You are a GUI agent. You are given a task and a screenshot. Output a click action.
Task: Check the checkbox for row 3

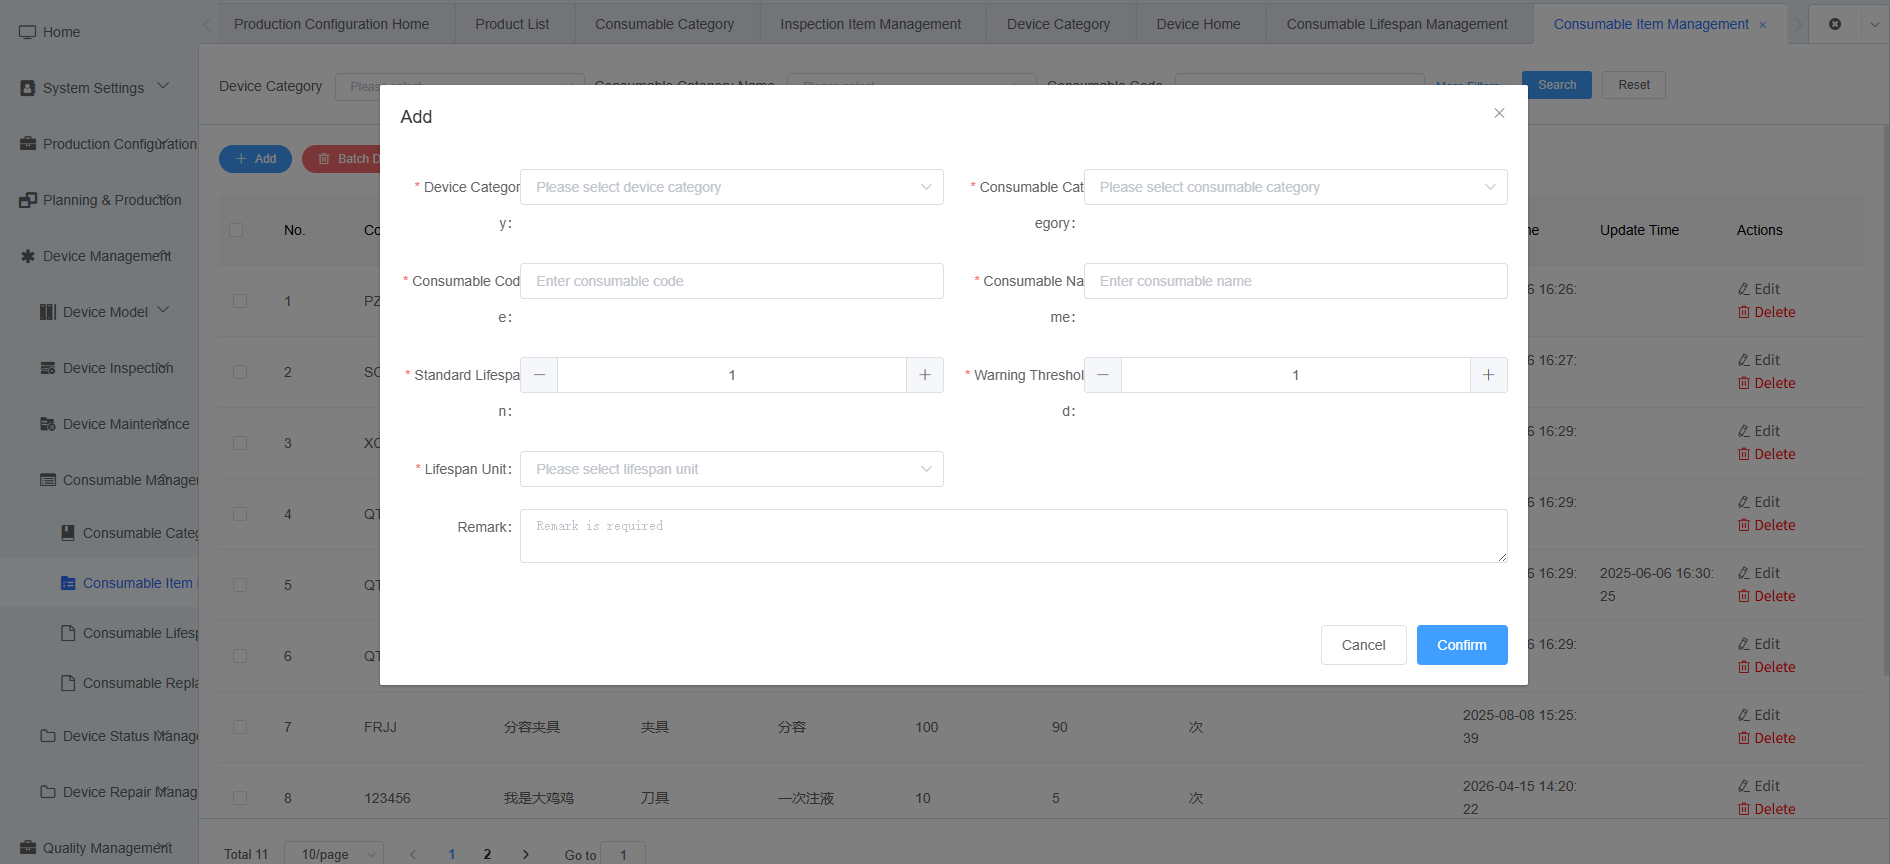(240, 443)
